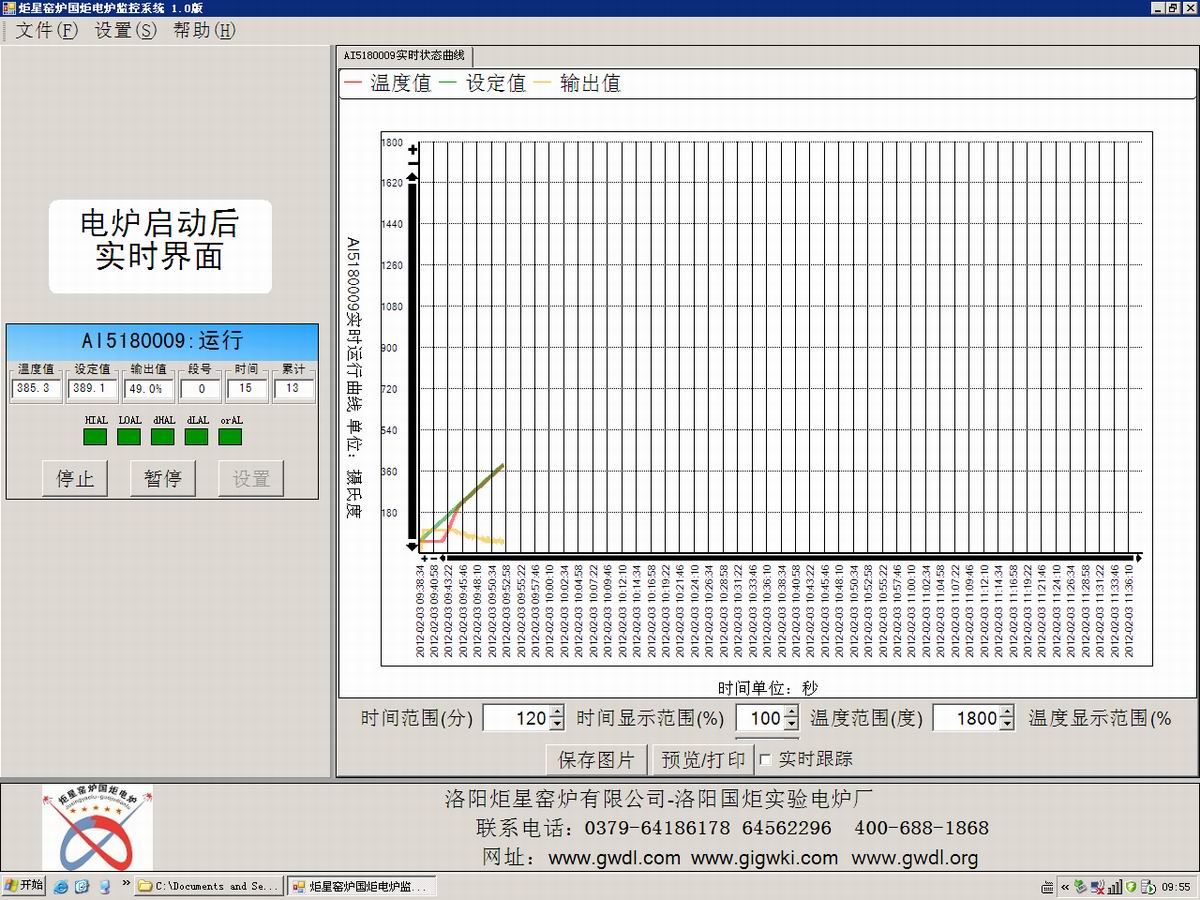Open the Windows Start button 开始
The height and width of the screenshot is (900, 1200).
24,886
